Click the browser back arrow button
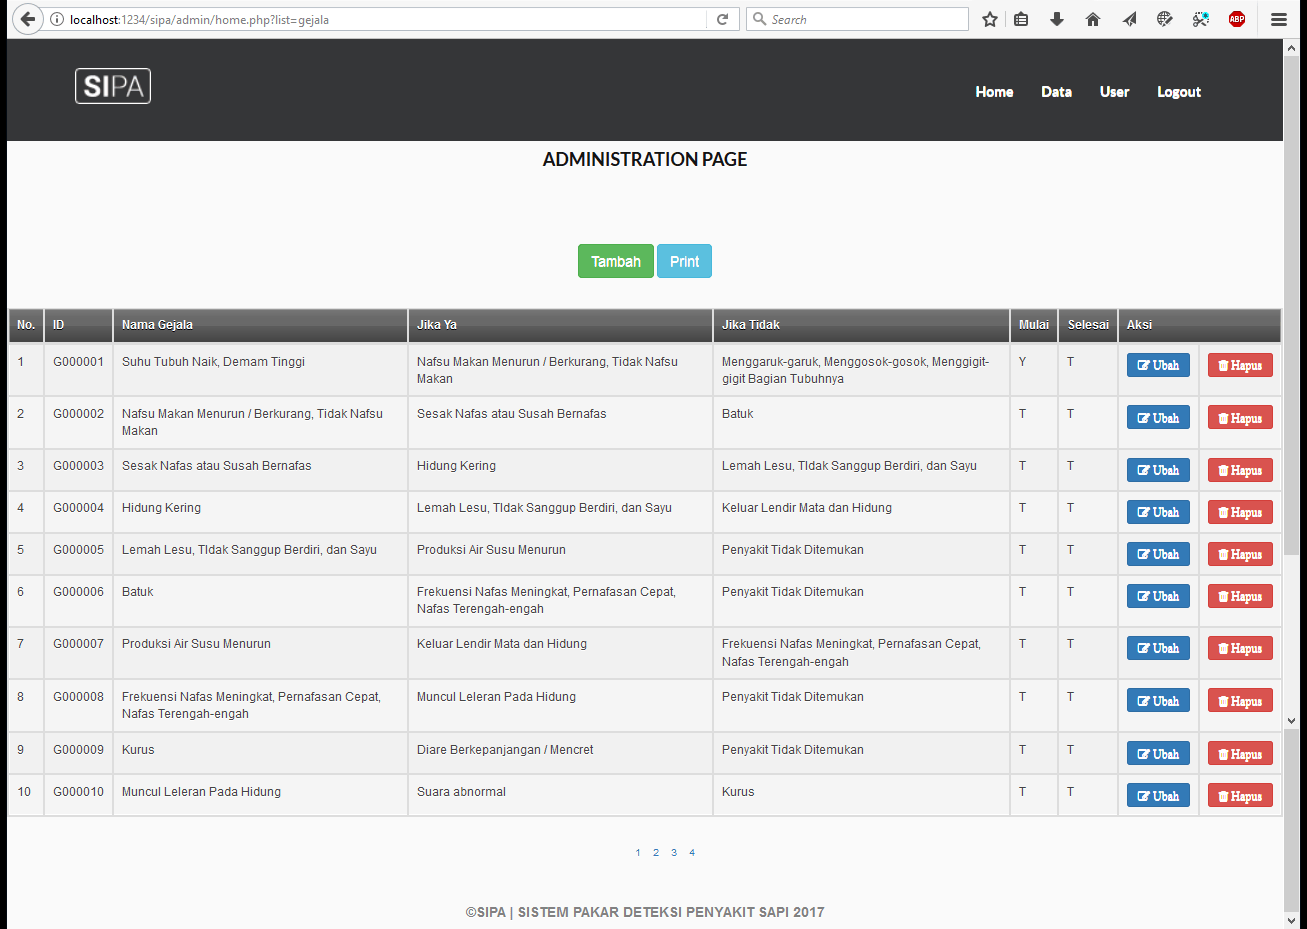Screen dimensions: 1307x929 (x=27, y=19)
